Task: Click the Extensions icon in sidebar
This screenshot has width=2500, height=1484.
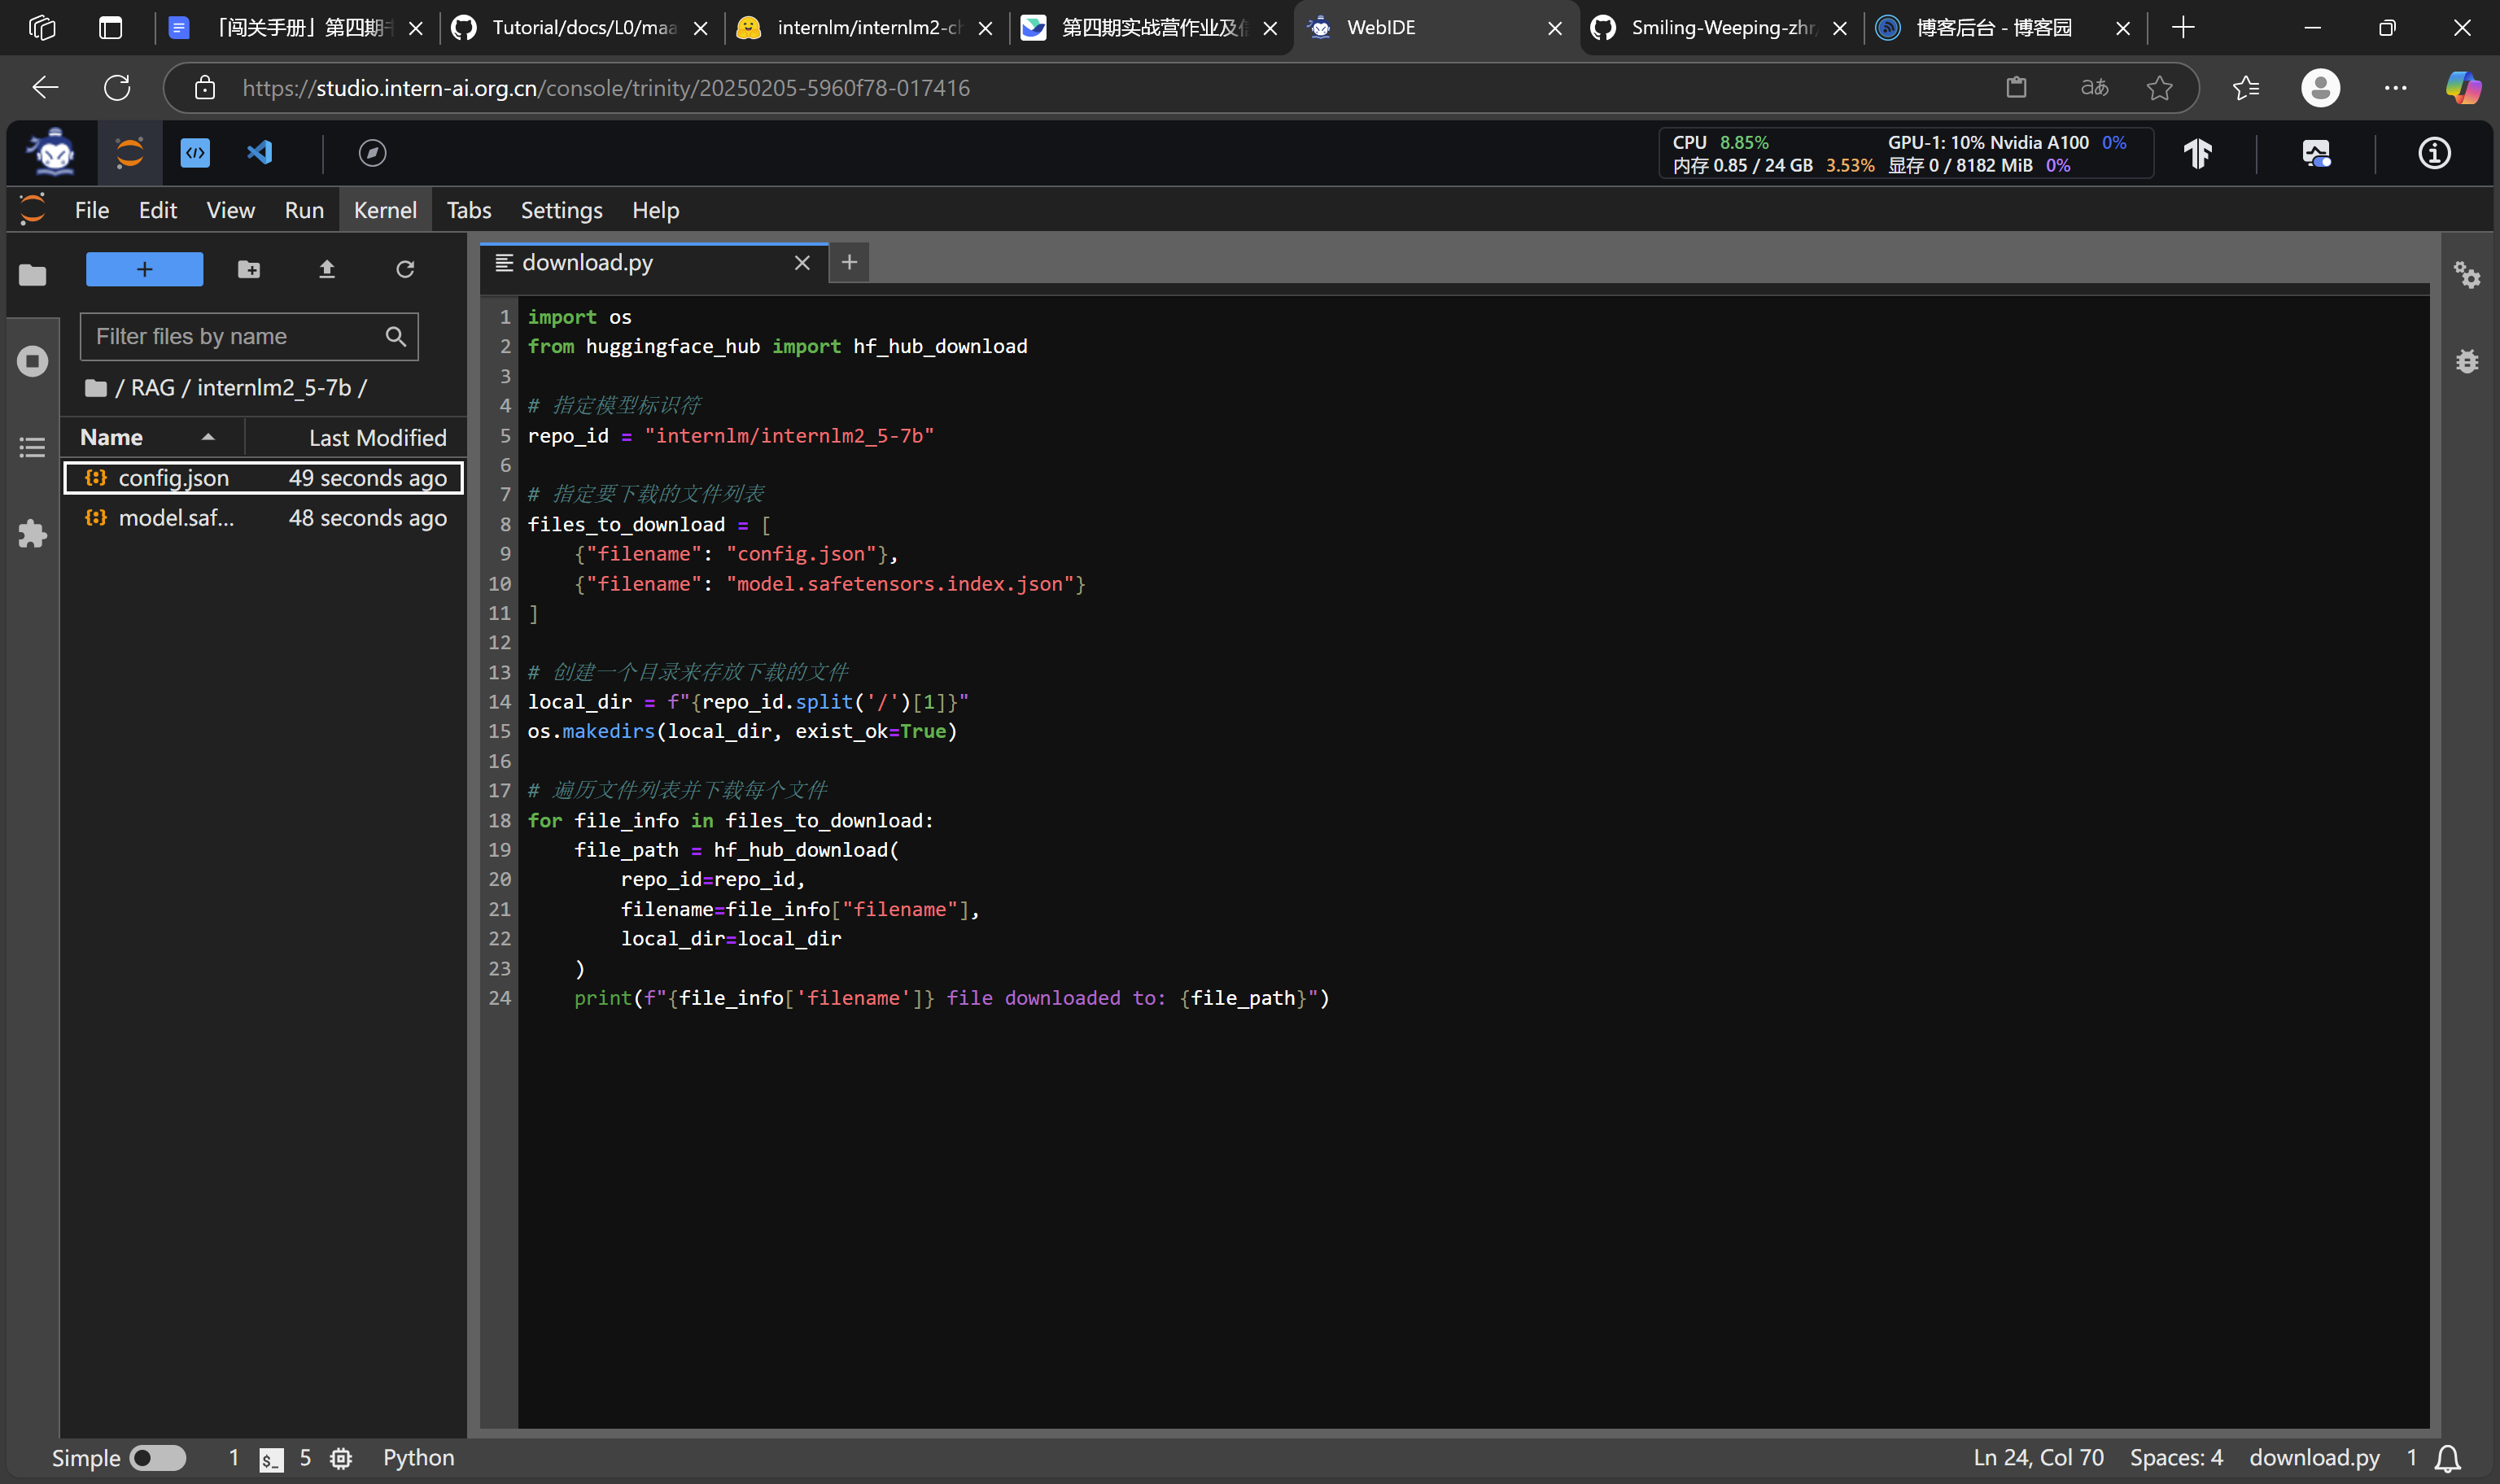Action: point(32,534)
